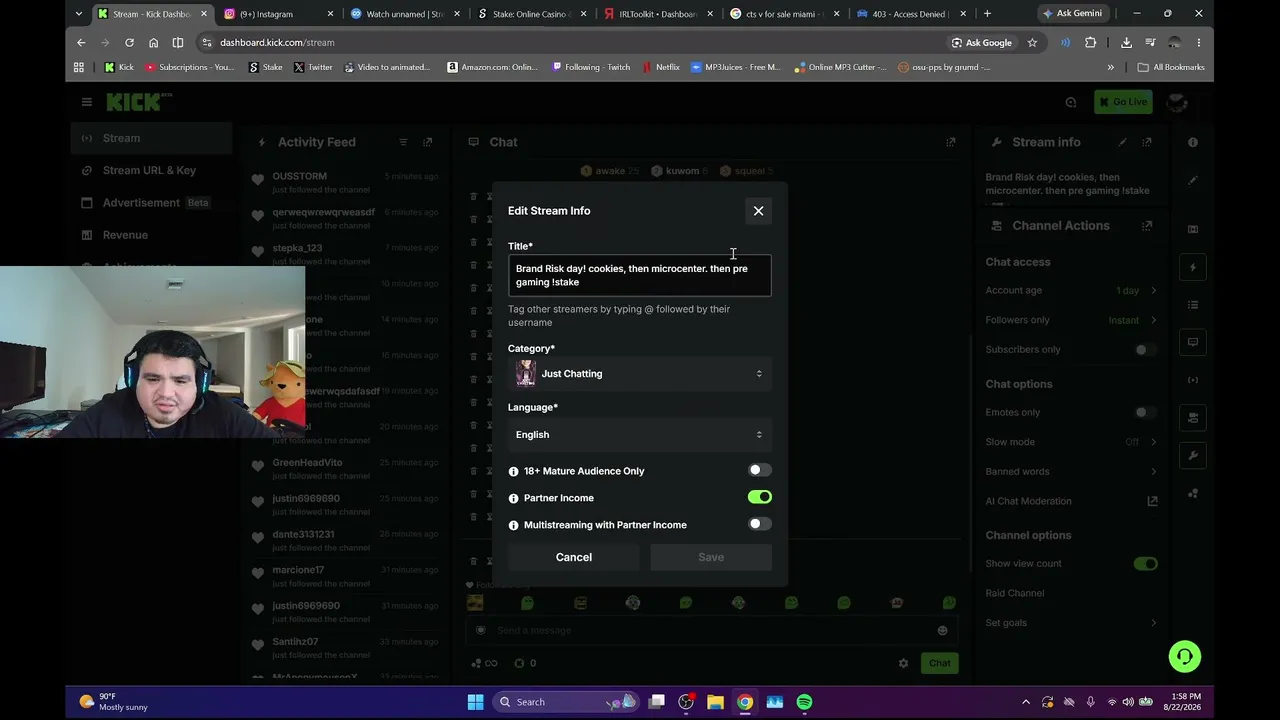1280x720 pixels.
Task: Click into the stream Title text field
Action: pyautogui.click(x=639, y=275)
